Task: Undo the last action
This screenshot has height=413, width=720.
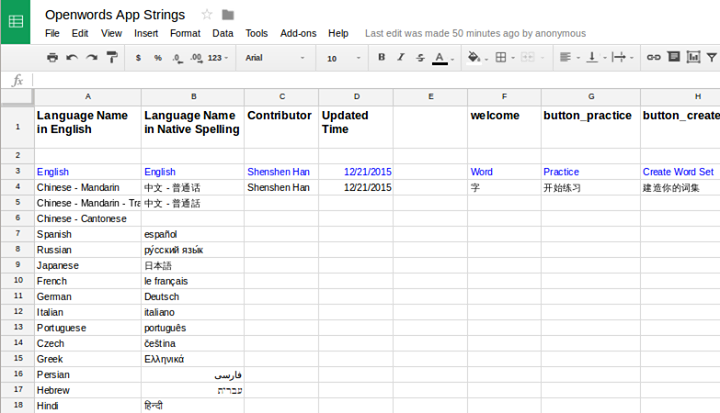Action: [72, 57]
